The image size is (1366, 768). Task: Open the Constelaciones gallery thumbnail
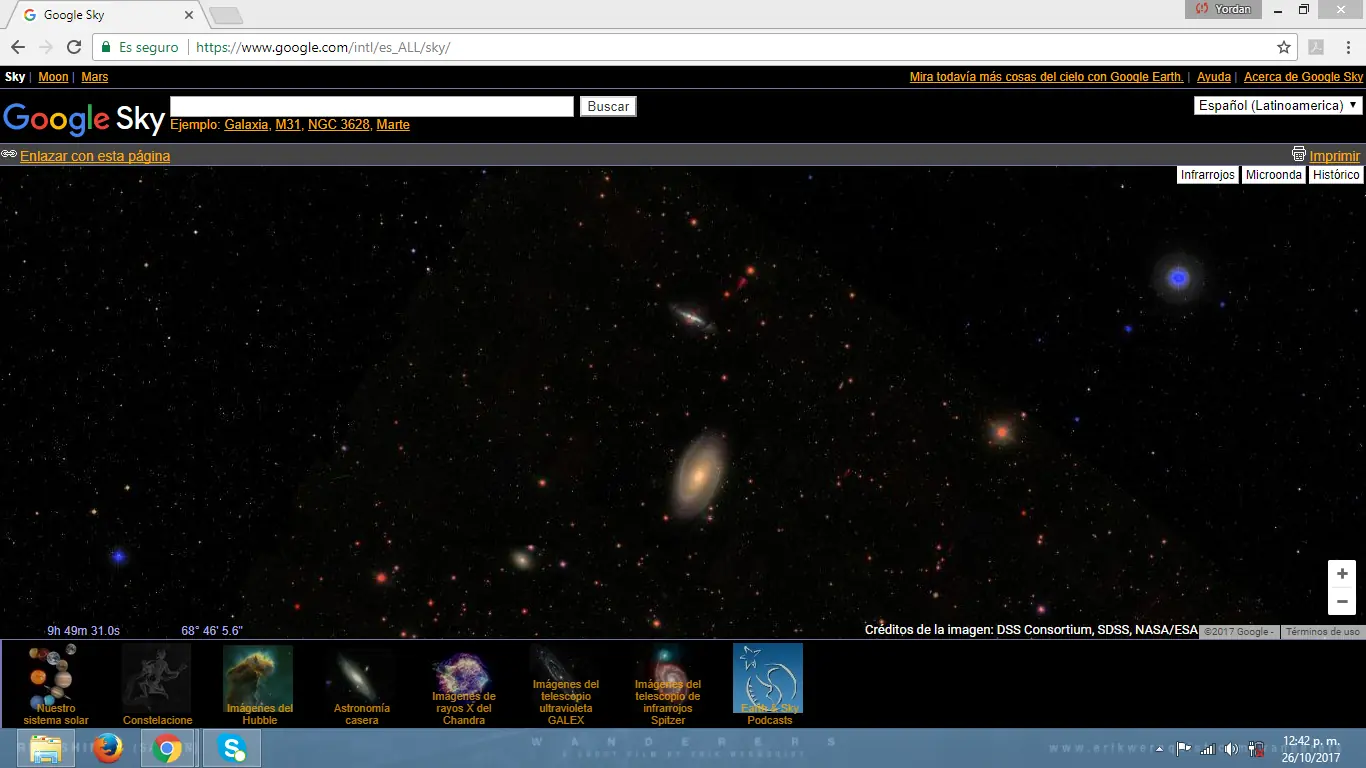point(157,685)
